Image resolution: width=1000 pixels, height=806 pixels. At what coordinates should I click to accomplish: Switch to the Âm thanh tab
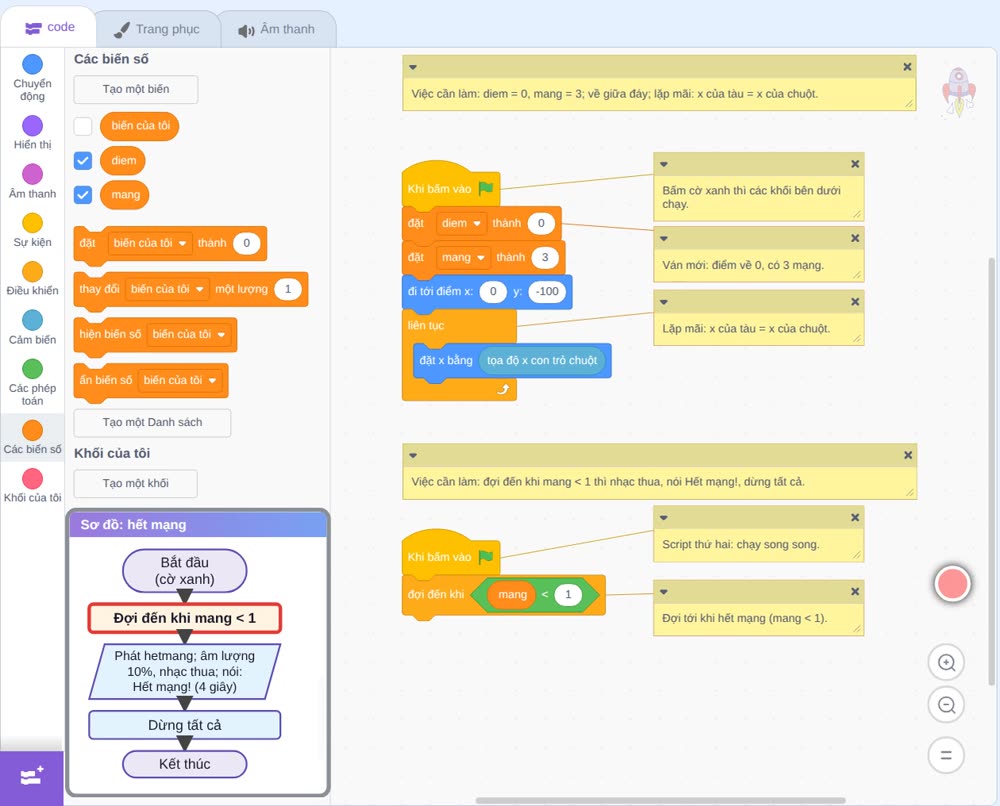tap(277, 29)
